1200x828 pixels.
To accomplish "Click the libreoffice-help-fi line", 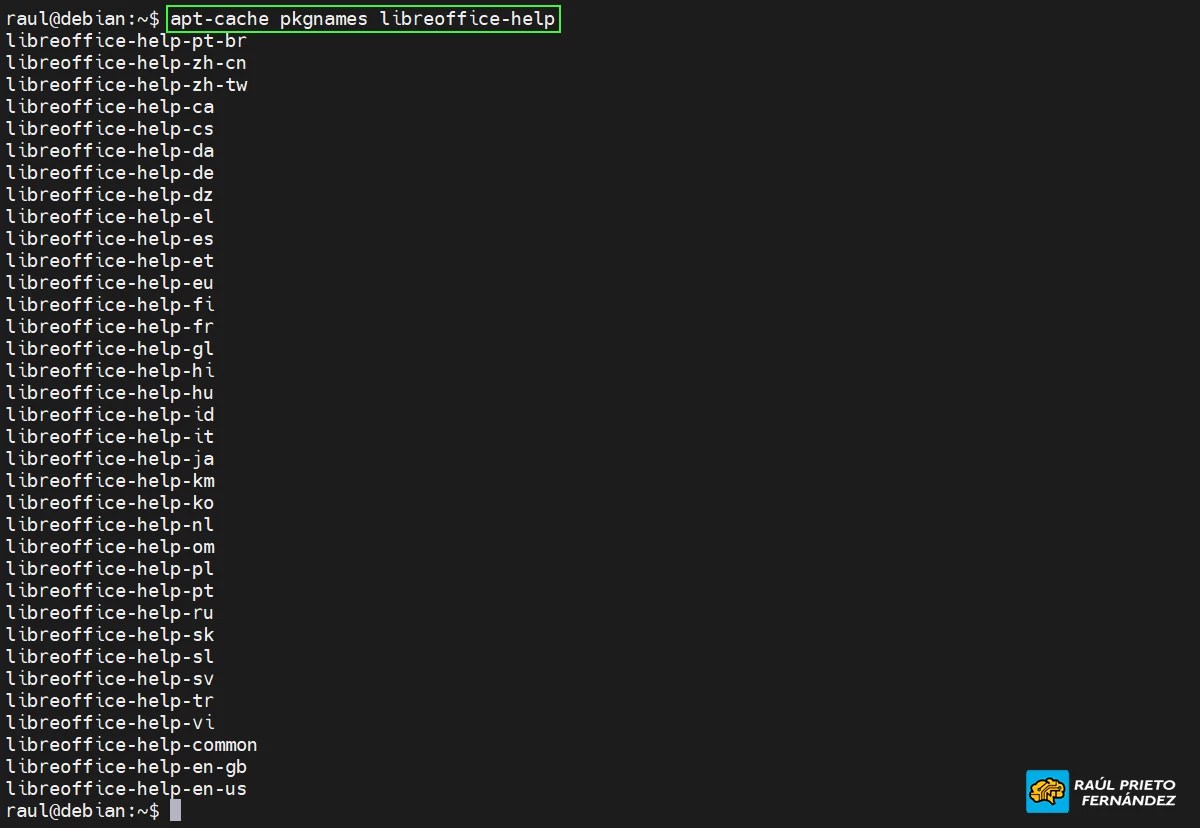I will pos(110,305).
